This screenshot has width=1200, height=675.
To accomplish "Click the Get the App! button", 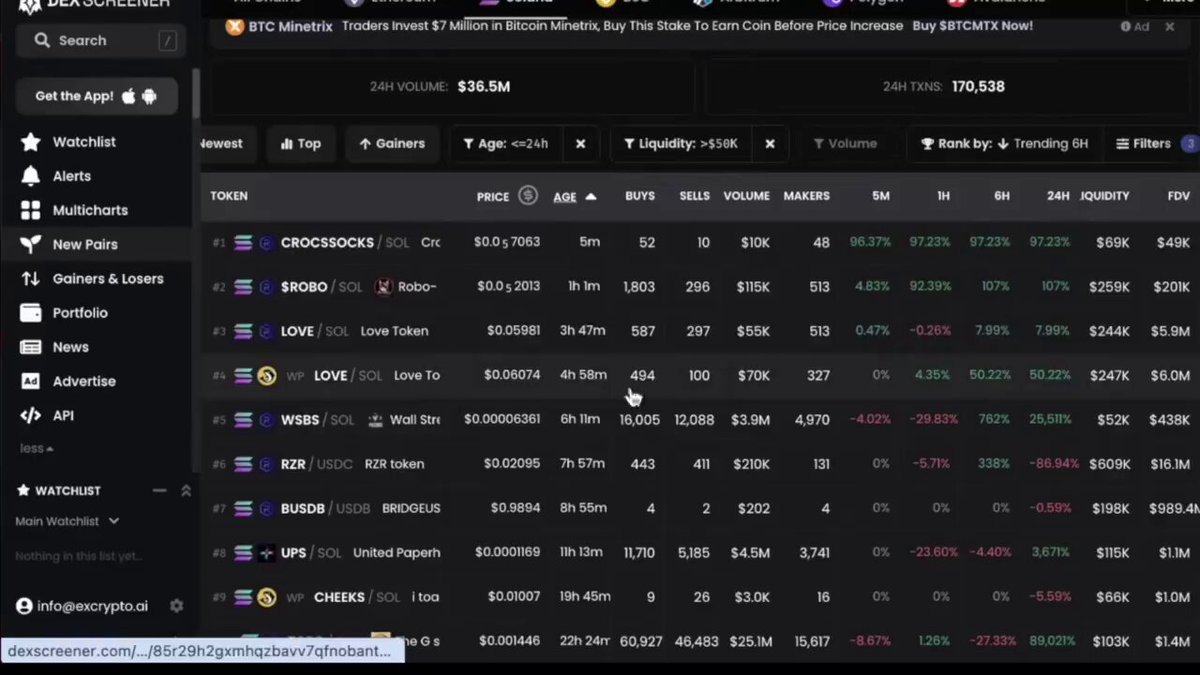I will click(x=97, y=96).
